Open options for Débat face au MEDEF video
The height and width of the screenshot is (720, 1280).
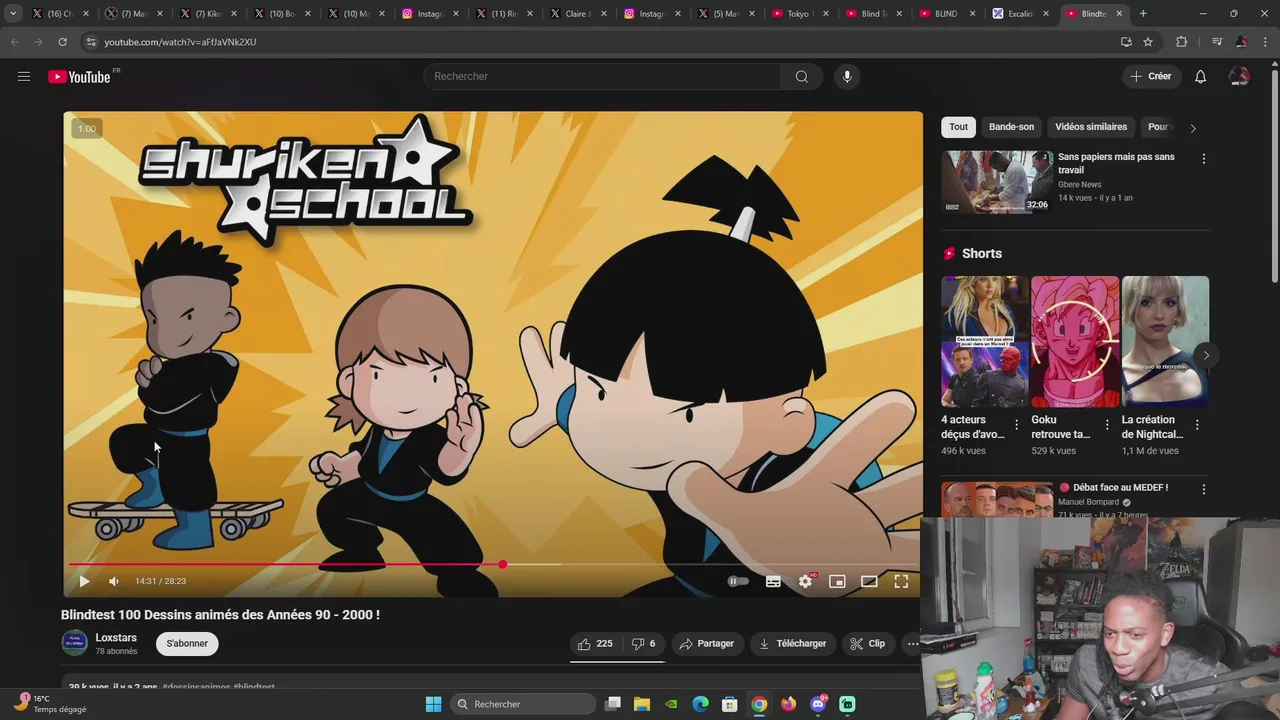click(1203, 489)
